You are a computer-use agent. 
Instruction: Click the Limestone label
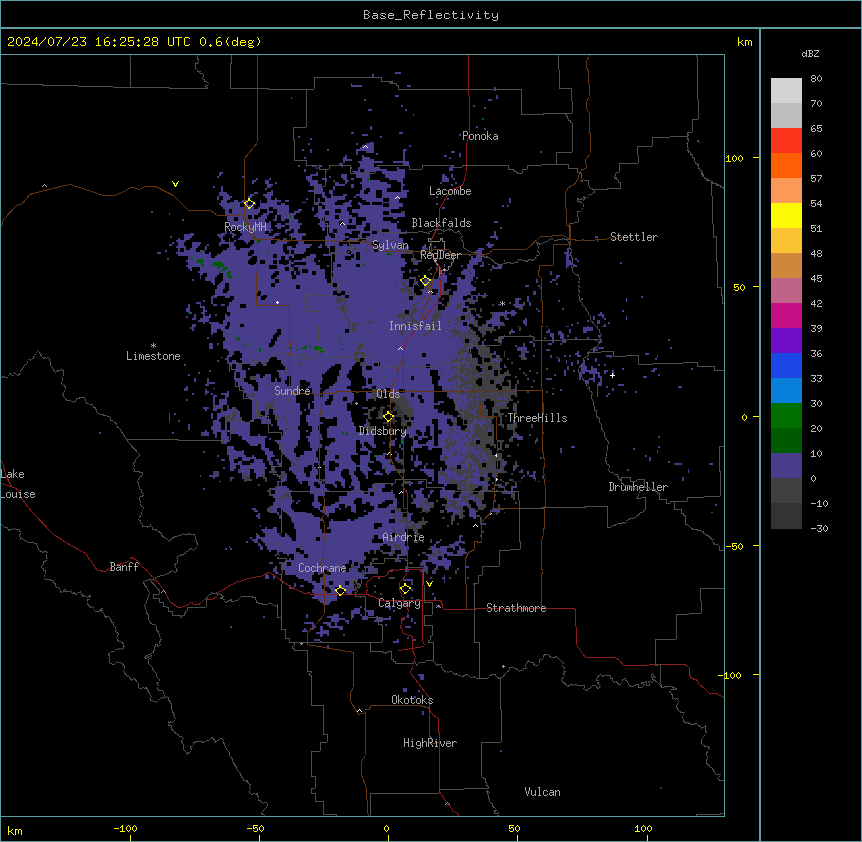pyautogui.click(x=153, y=356)
